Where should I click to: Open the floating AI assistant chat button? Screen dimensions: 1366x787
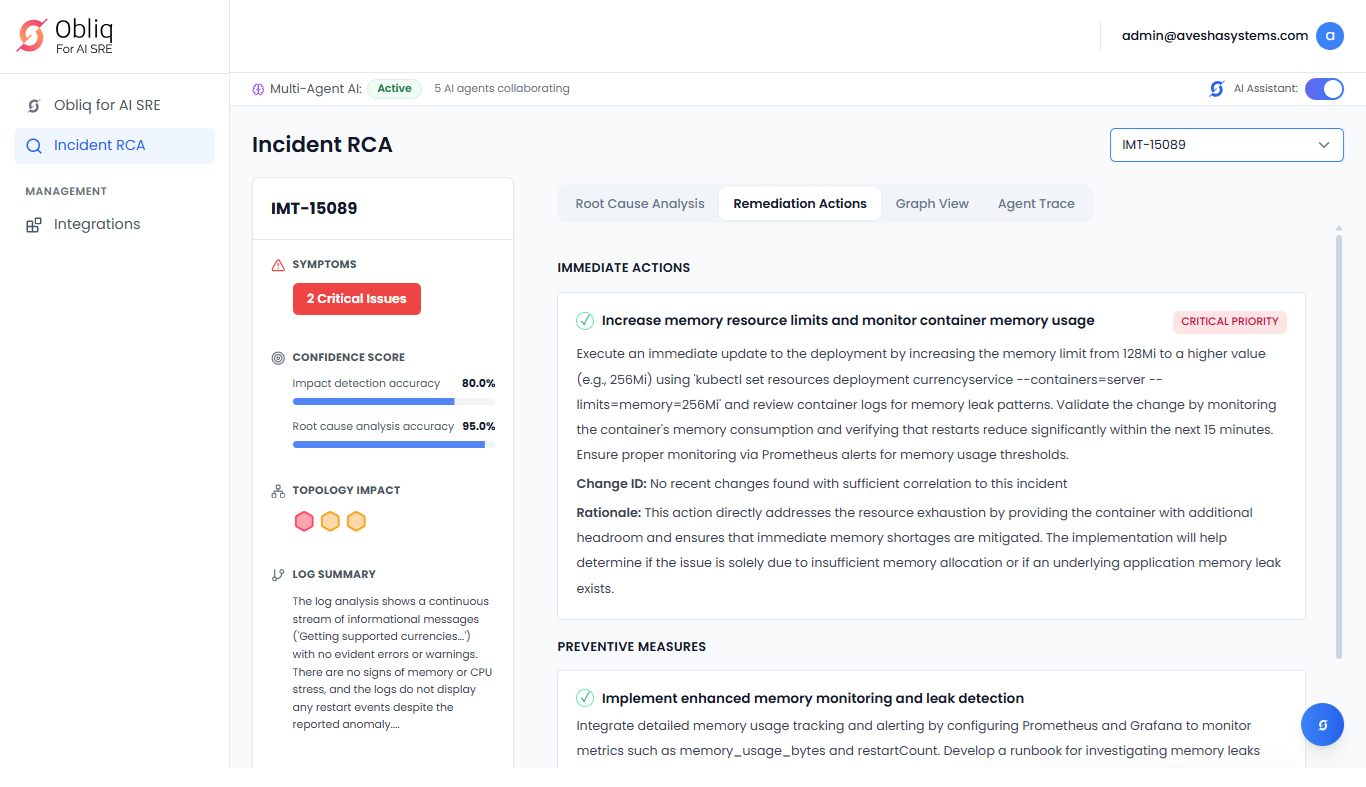click(x=1322, y=725)
